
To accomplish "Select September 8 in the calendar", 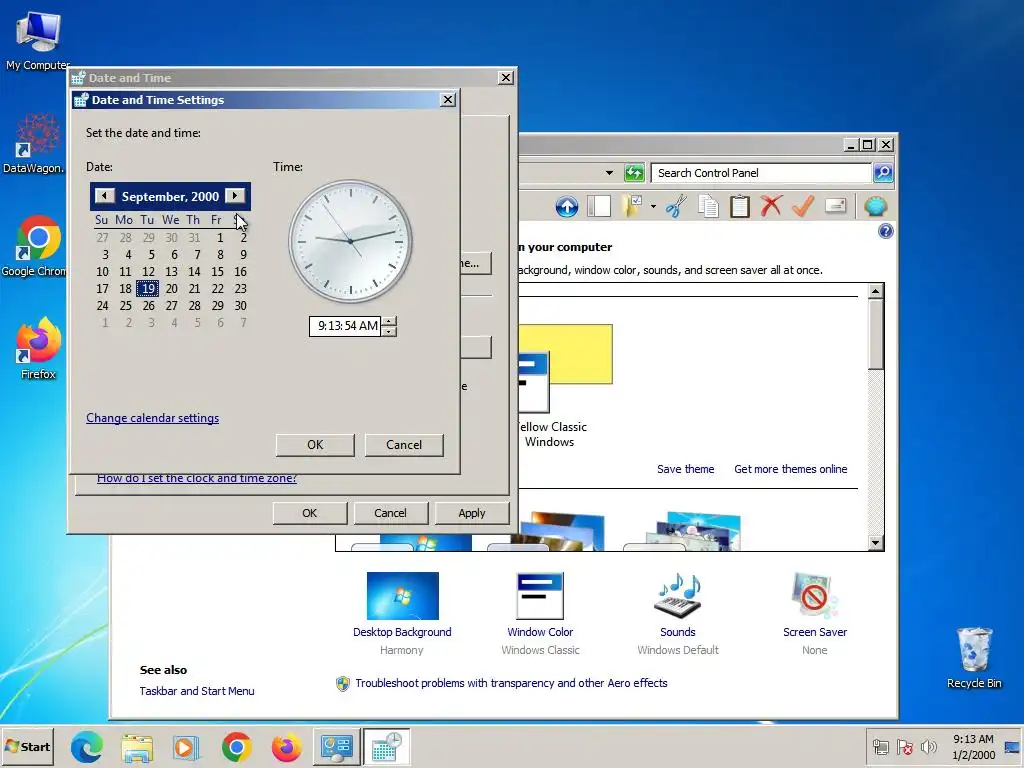I will click(220, 255).
